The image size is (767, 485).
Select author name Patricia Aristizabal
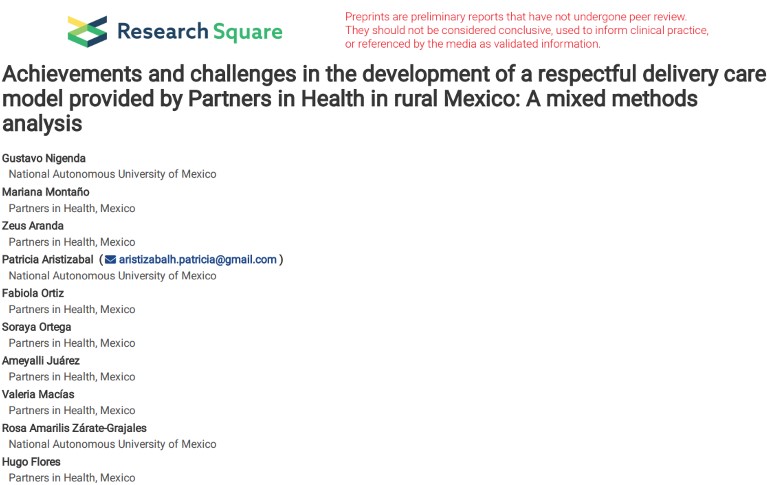[47, 259]
